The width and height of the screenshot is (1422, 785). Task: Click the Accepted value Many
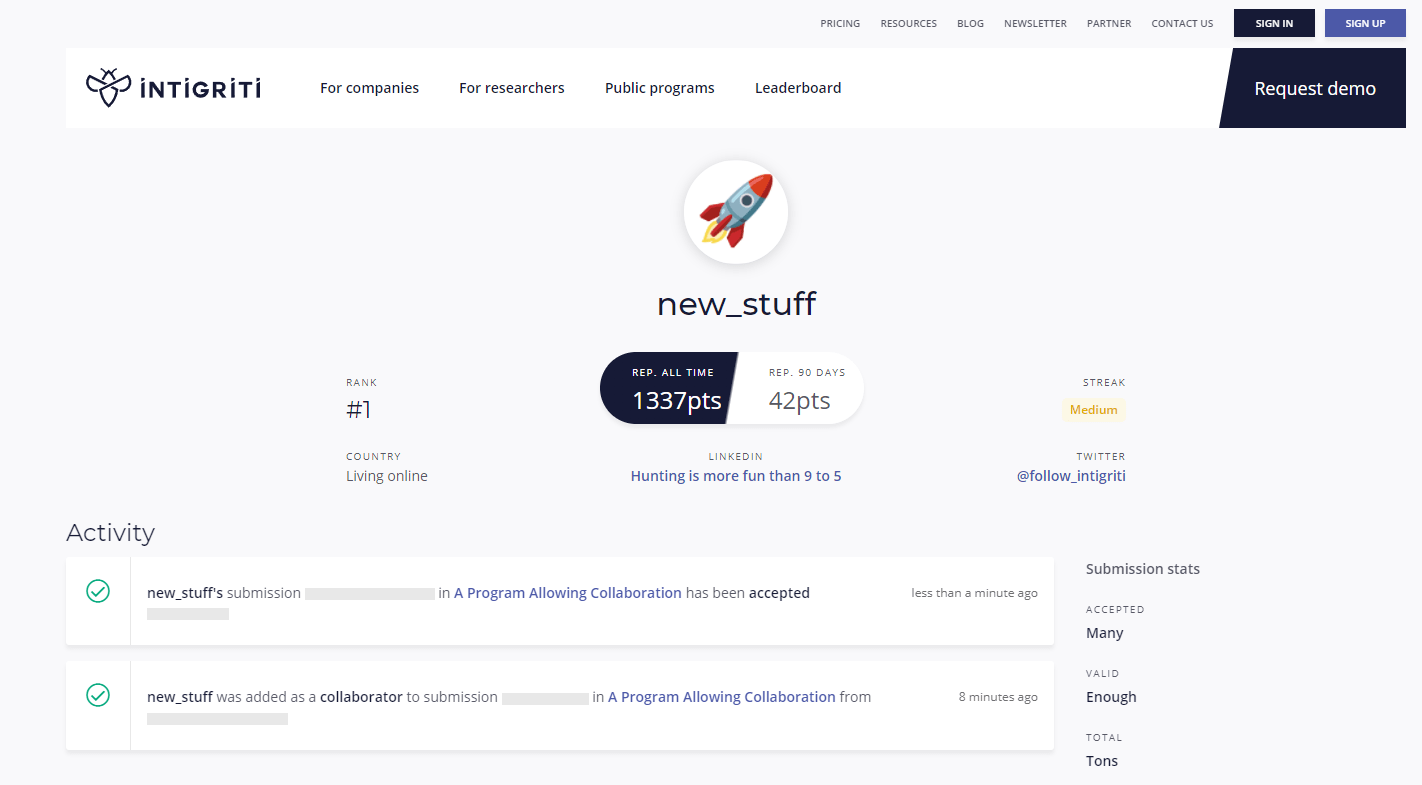[x=1105, y=633]
